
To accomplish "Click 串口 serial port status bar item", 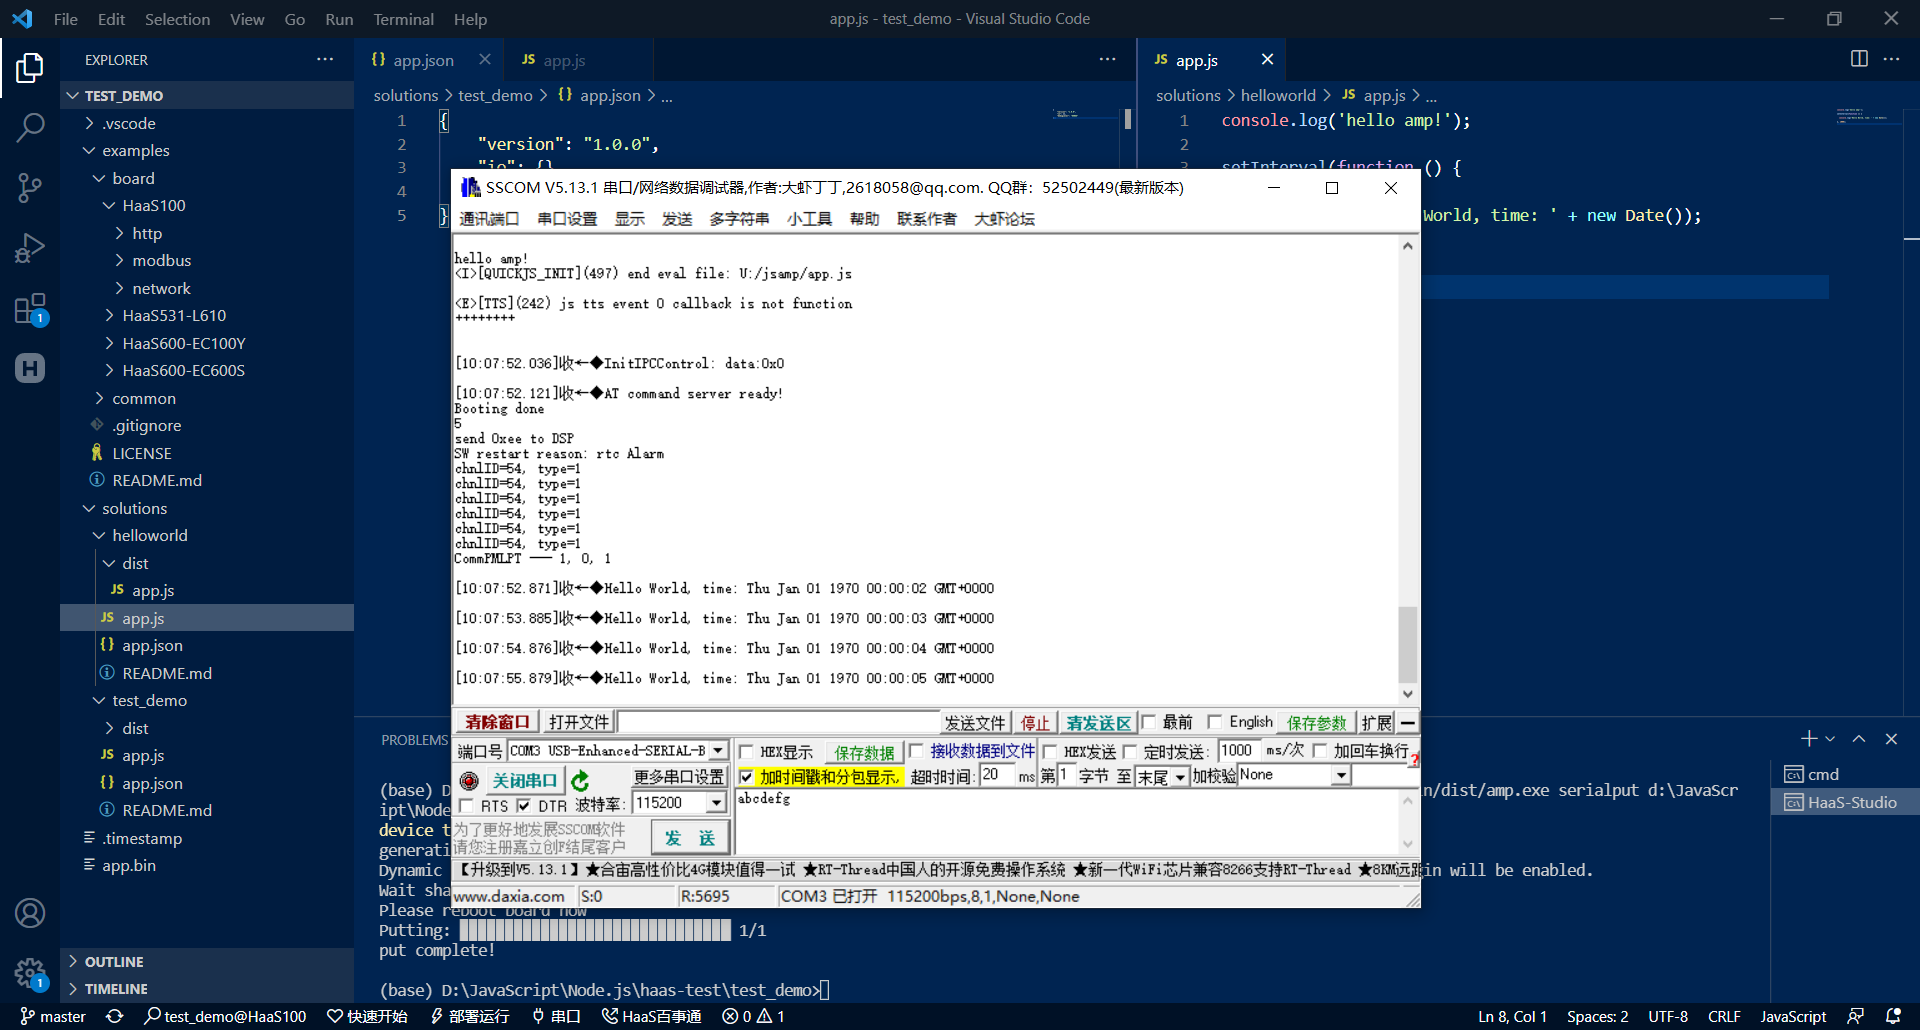I will point(556,1016).
